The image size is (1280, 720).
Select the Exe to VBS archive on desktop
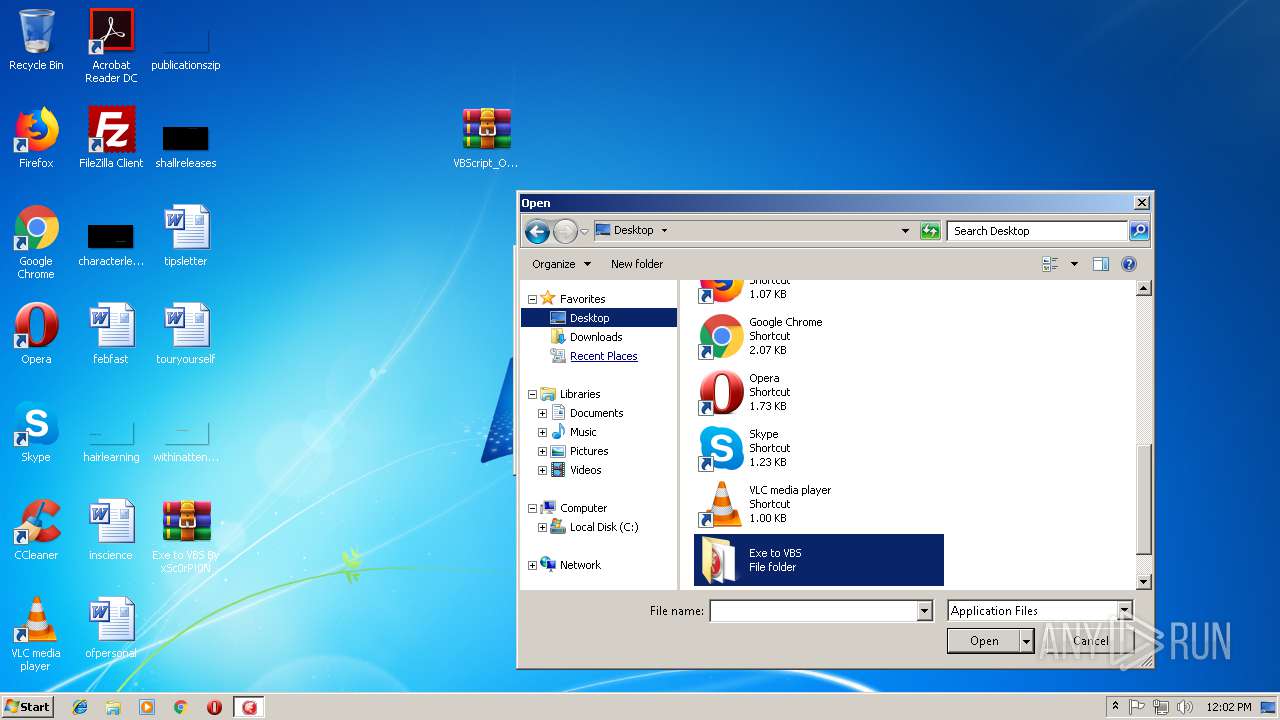[x=186, y=536]
